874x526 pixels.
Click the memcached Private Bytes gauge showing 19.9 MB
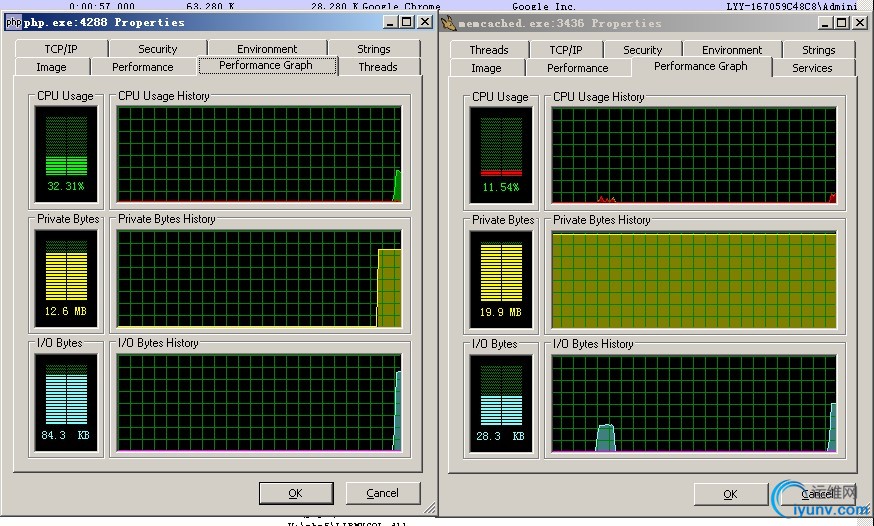[501, 277]
